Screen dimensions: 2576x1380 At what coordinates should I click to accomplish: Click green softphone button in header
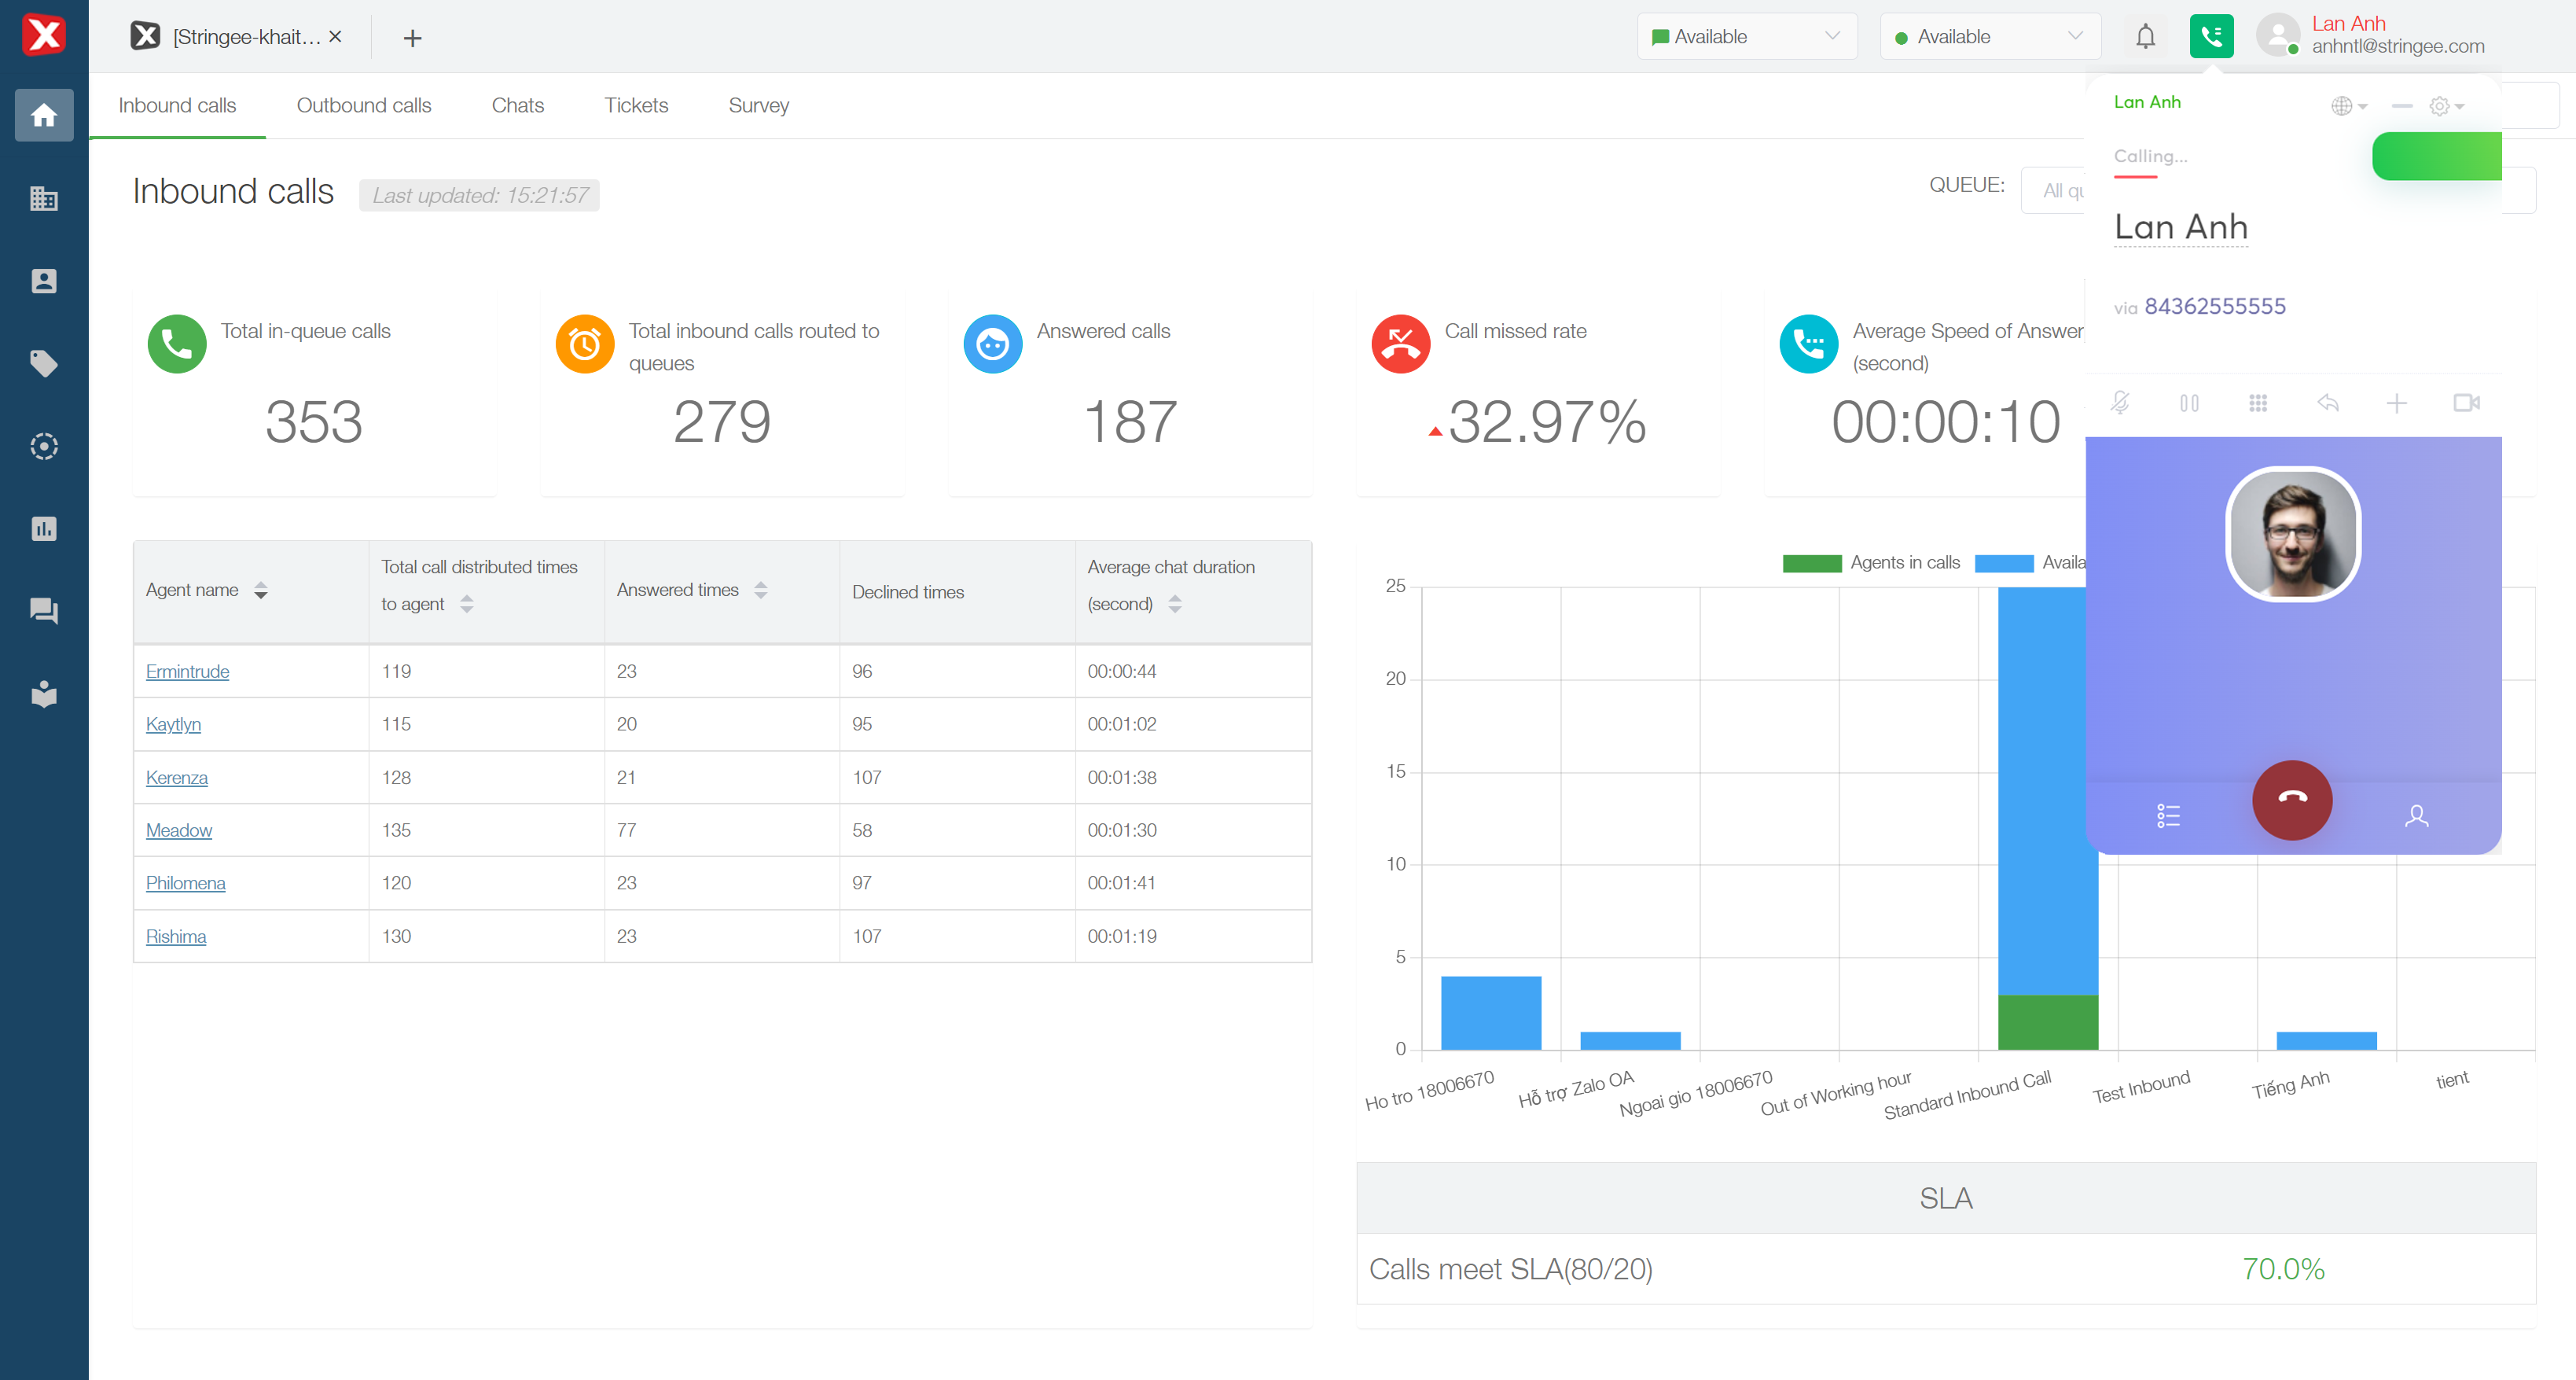tap(2211, 37)
